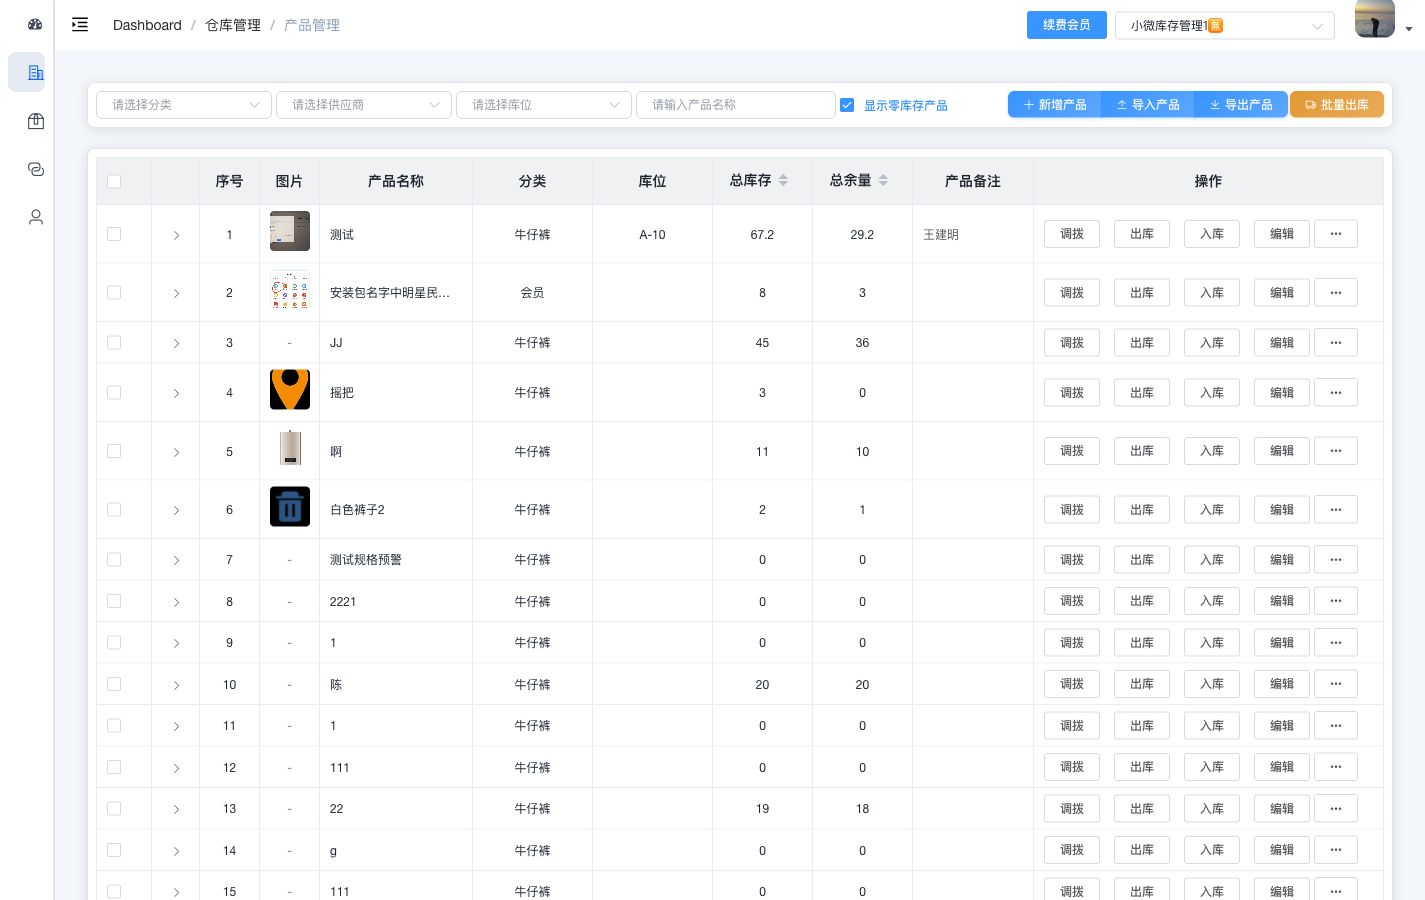The image size is (1425, 900).
Task: Expand the row details for JJ
Action: tap(176, 343)
